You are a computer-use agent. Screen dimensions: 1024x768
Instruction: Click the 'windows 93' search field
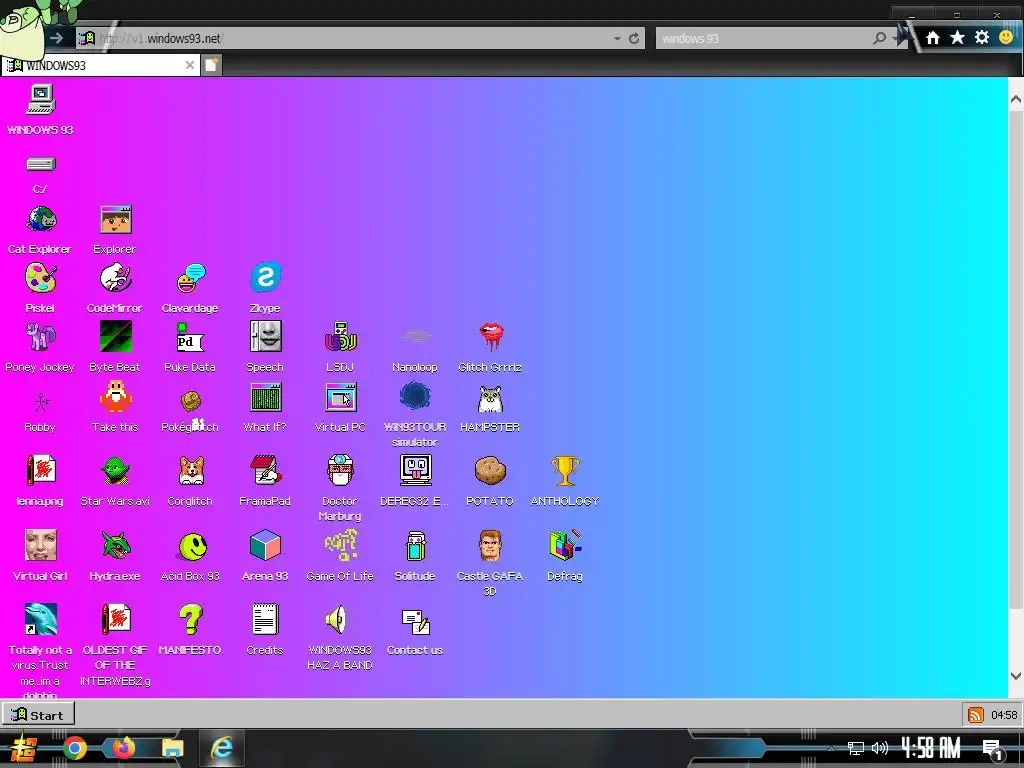point(764,39)
